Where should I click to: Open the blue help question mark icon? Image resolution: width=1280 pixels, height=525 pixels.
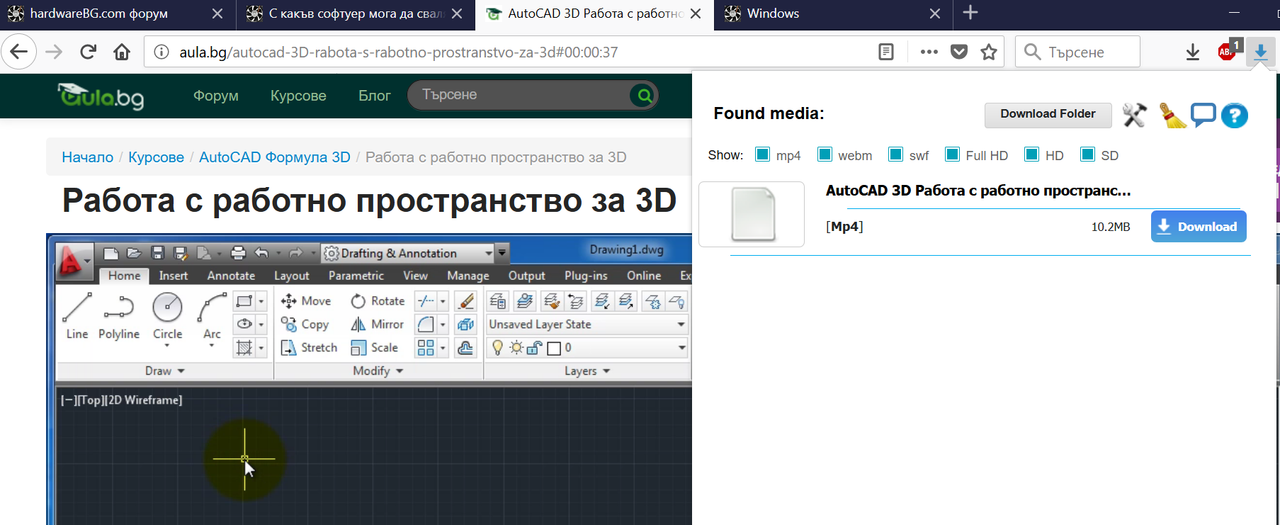coord(1235,115)
